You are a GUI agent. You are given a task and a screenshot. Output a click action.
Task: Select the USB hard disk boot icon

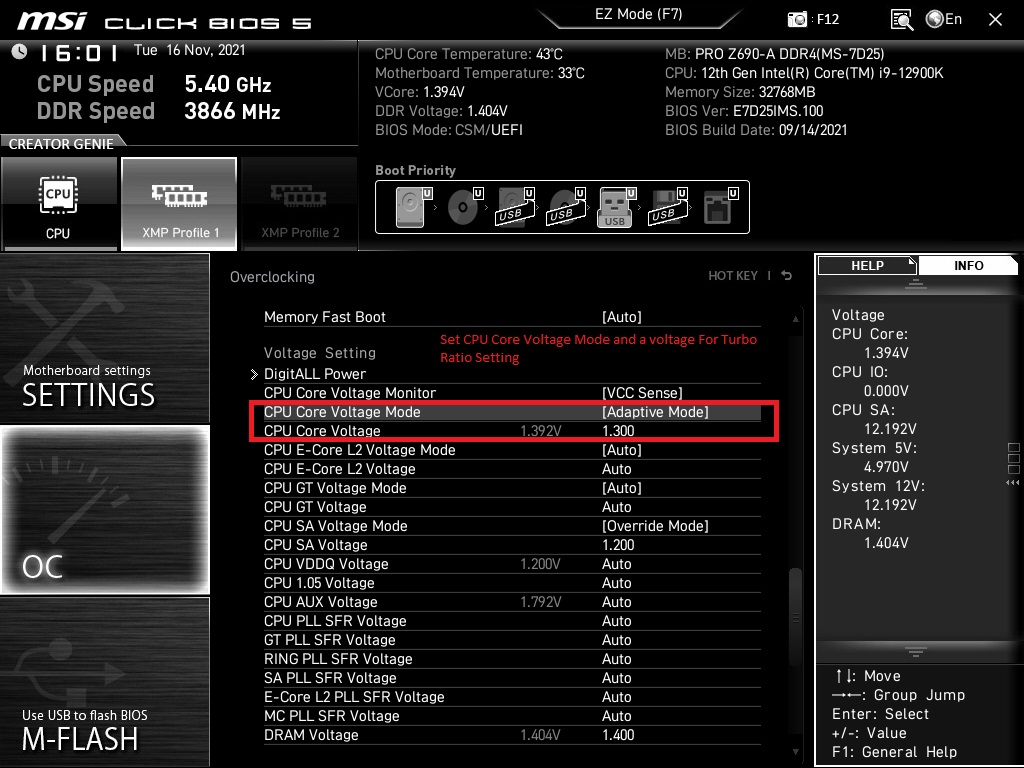point(515,207)
